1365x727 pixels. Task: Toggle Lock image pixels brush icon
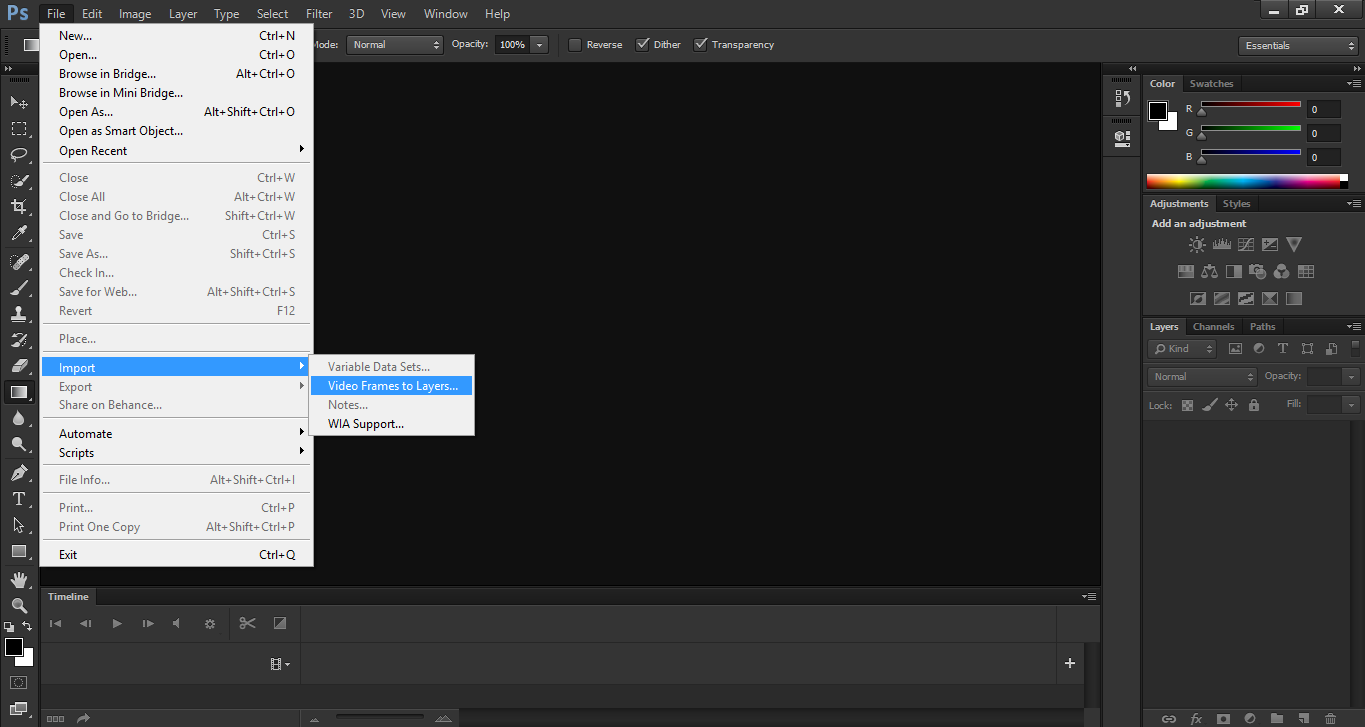click(x=1209, y=405)
